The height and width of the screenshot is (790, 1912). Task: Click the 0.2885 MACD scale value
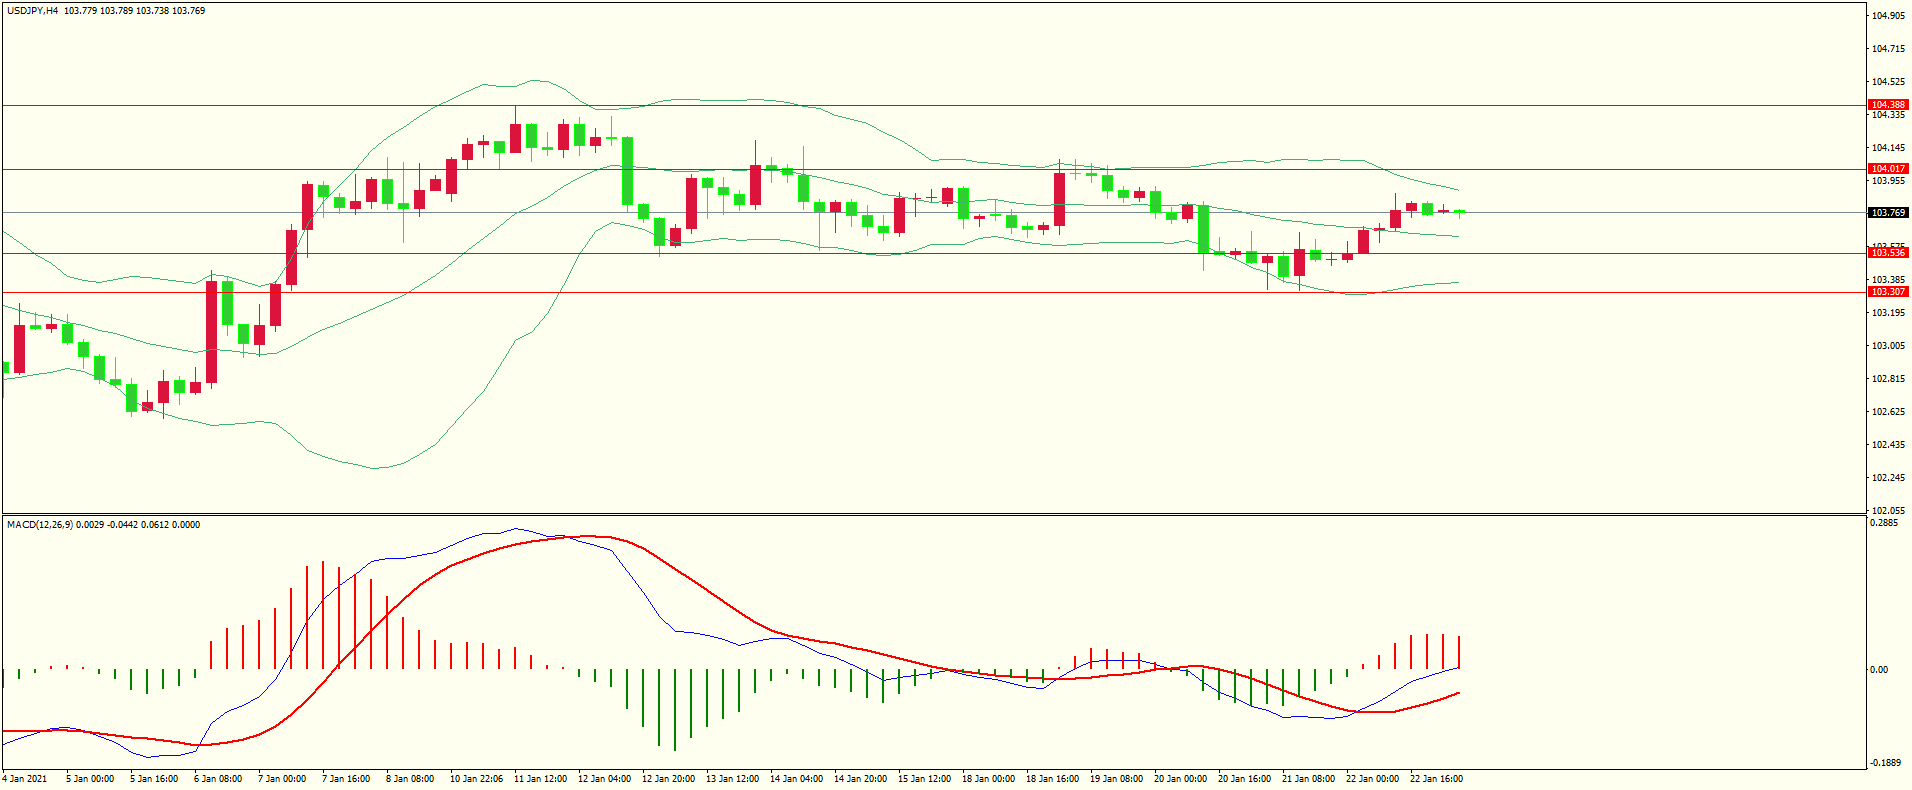point(1885,523)
